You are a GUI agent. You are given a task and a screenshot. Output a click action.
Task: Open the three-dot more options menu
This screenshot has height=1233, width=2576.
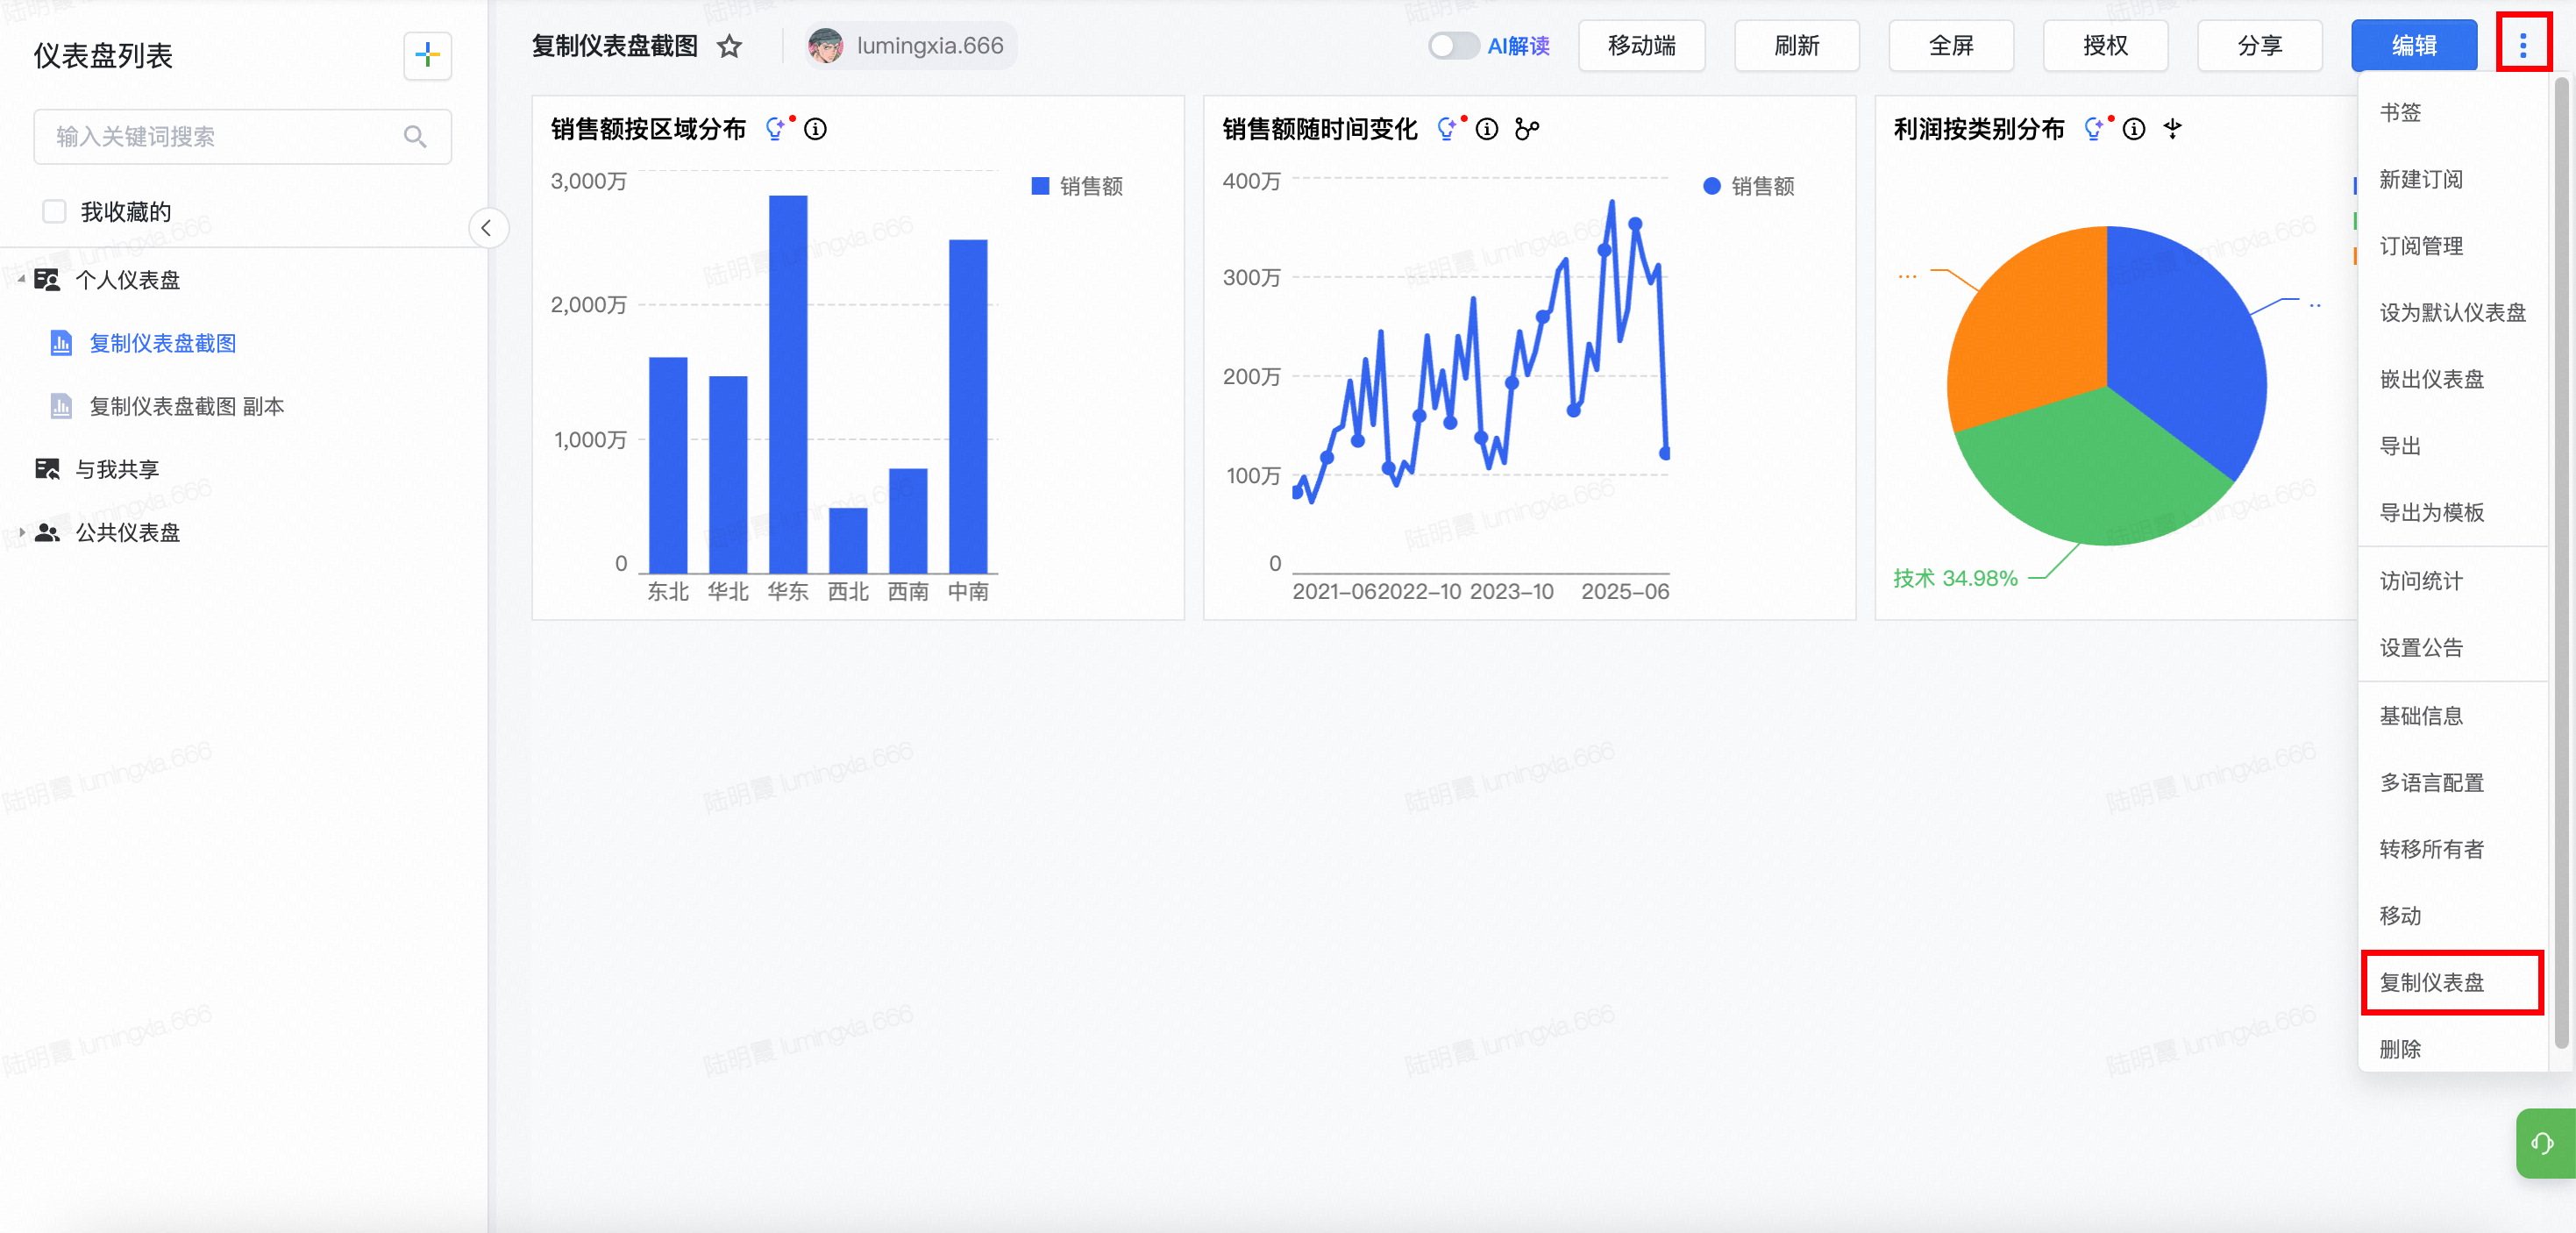pyautogui.click(x=2522, y=45)
